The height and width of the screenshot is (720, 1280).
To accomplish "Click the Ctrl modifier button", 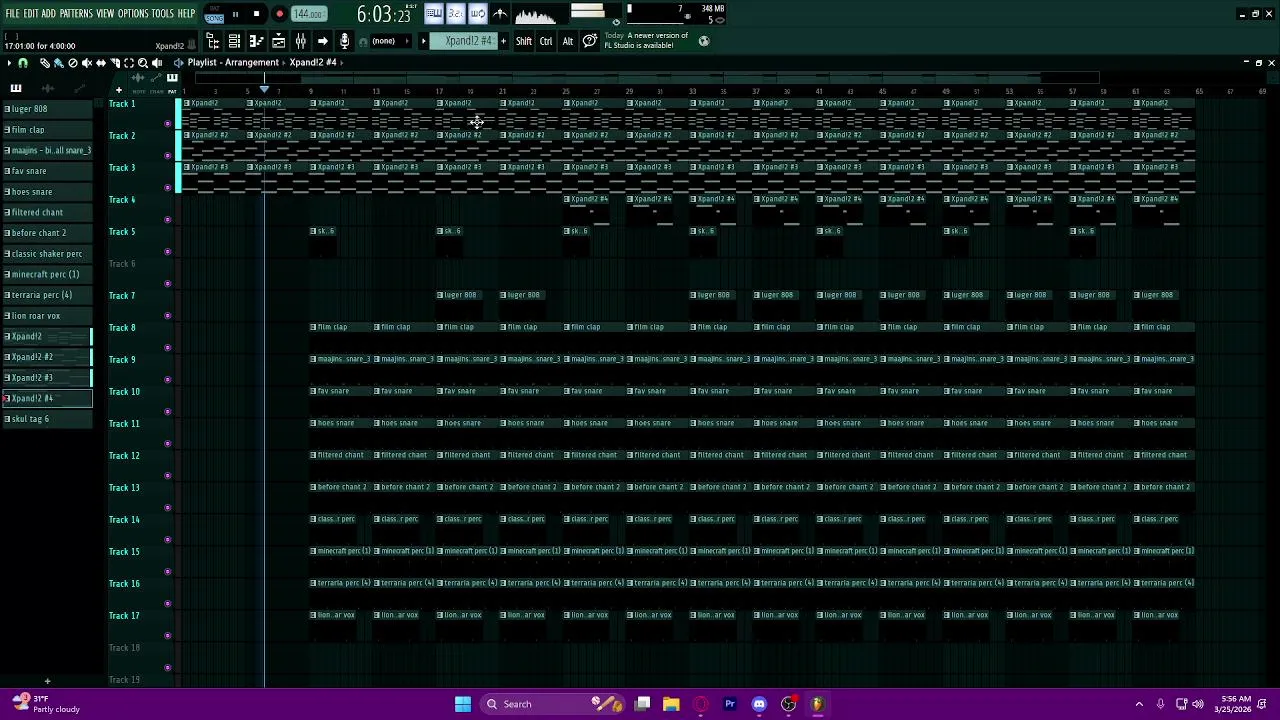I will click(x=546, y=41).
